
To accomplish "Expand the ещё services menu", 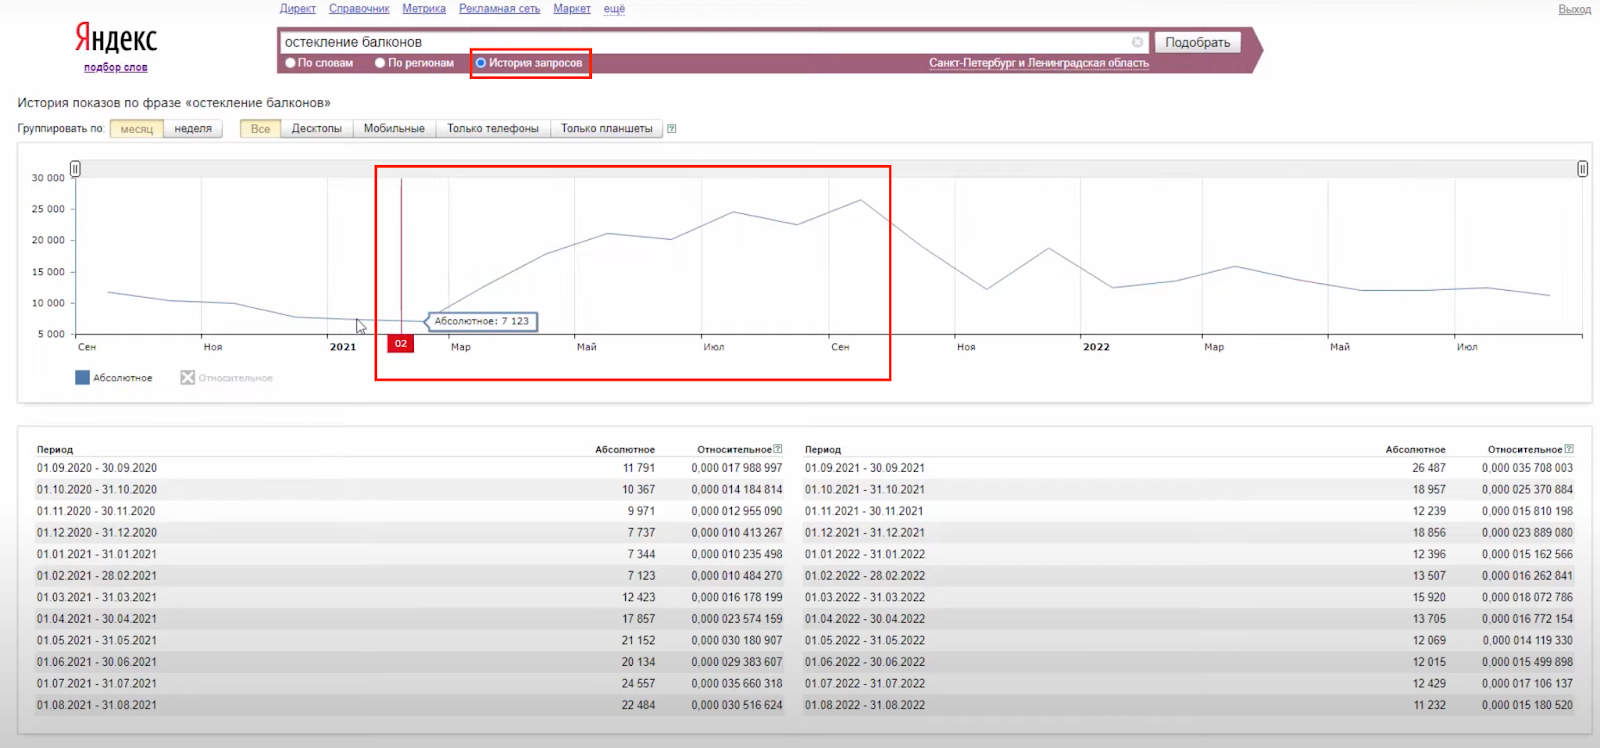I will point(614,9).
